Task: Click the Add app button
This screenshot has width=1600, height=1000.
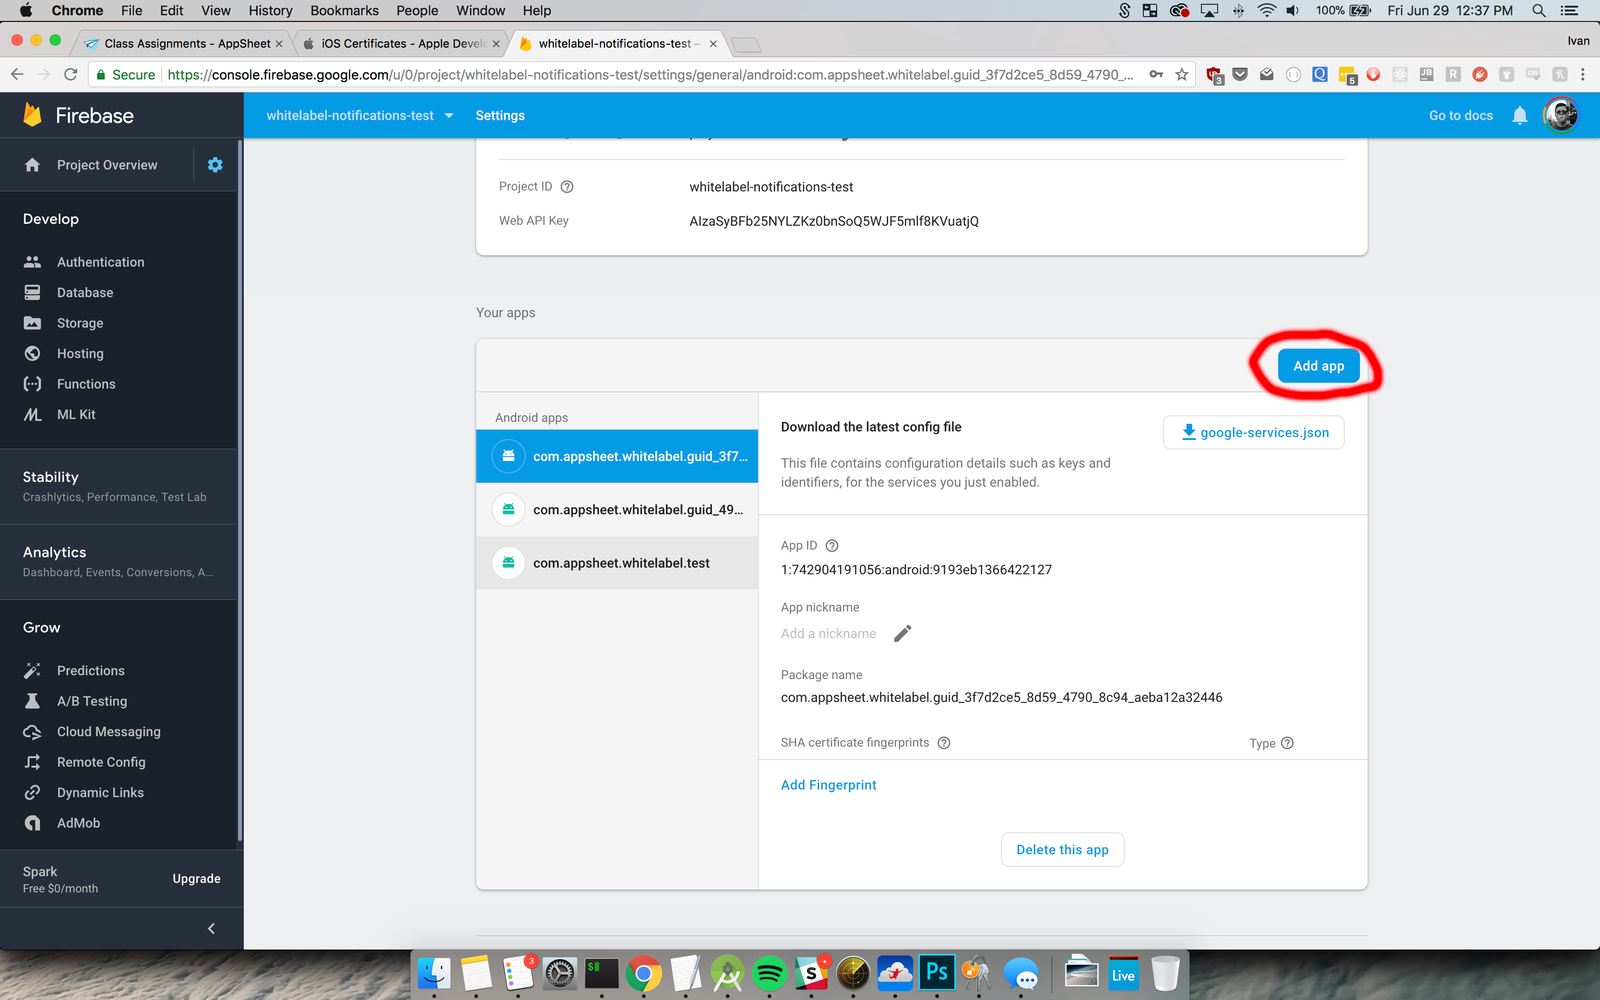Action: [1318, 366]
